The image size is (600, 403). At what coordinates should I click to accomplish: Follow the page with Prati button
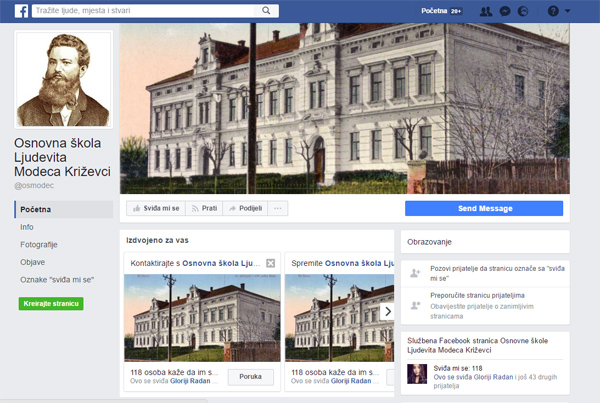[x=204, y=208]
